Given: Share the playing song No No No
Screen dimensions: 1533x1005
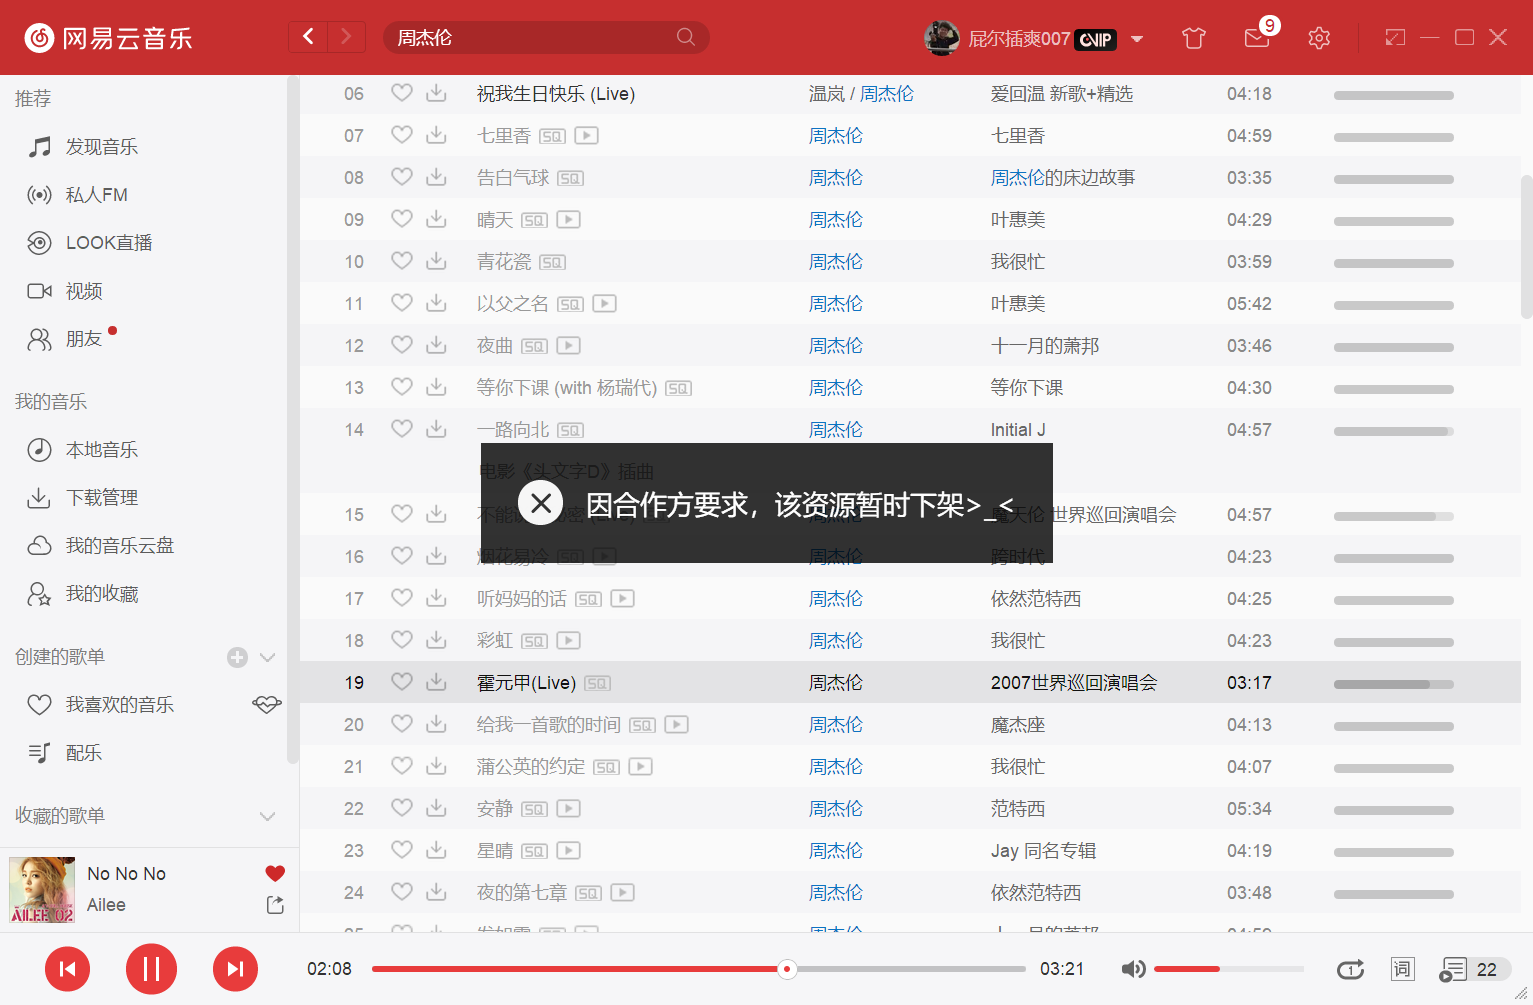Looking at the screenshot, I should 275,904.
